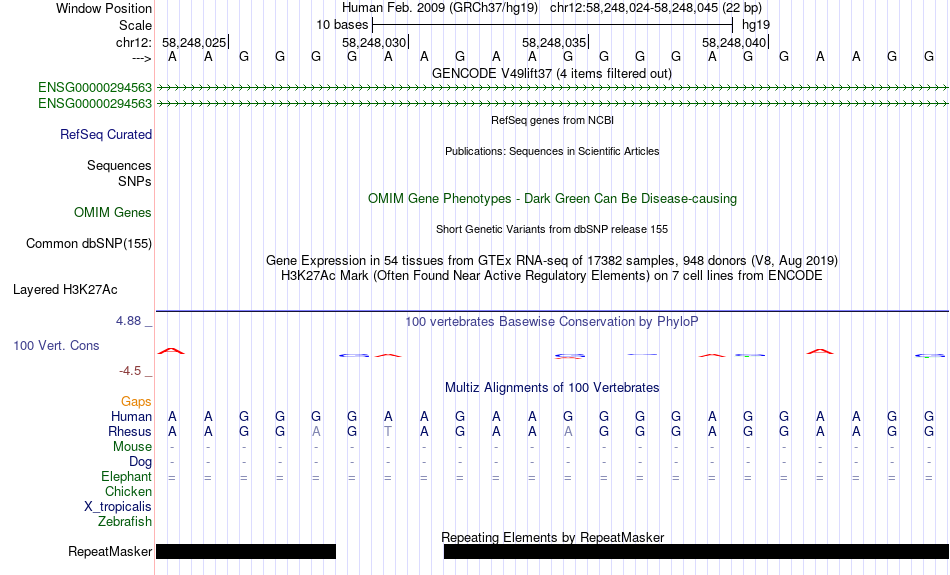Open RefSeq genes from NCBI track title

coord(552,120)
